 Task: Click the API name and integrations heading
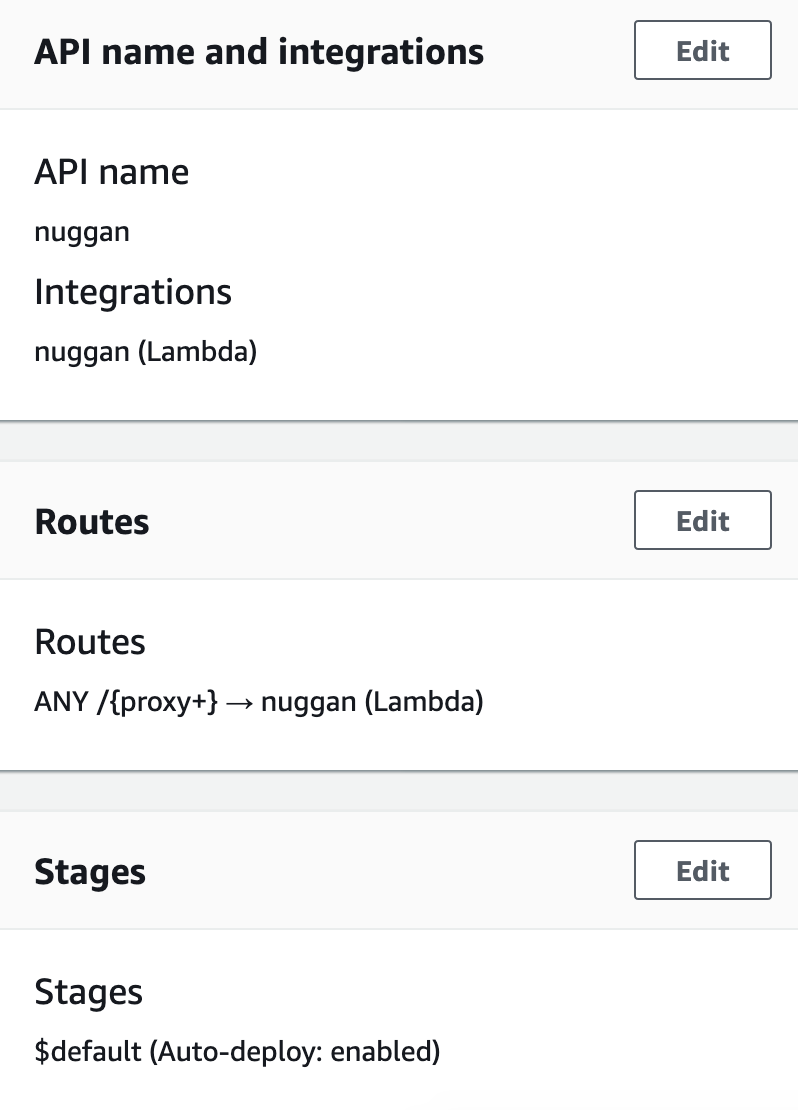(258, 50)
